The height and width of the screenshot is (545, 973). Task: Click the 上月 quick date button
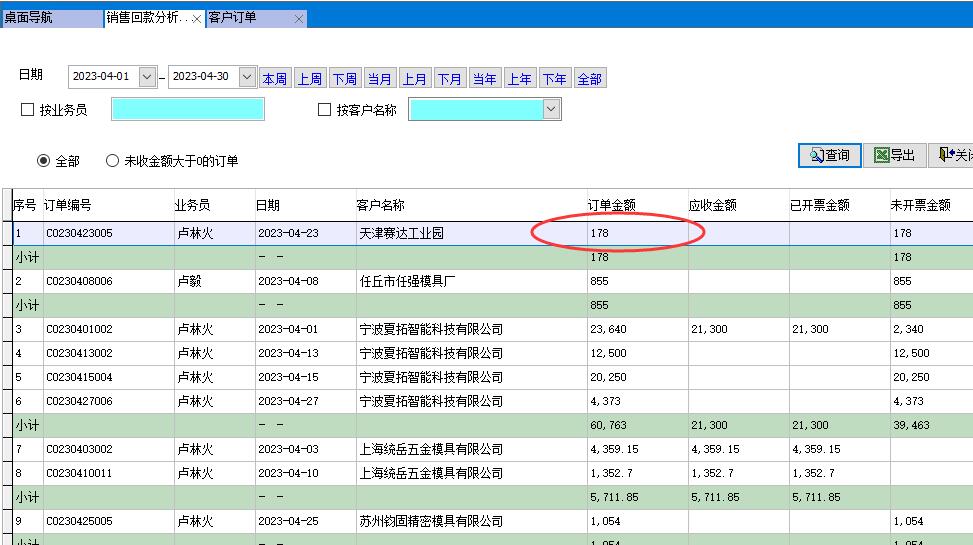pos(414,79)
